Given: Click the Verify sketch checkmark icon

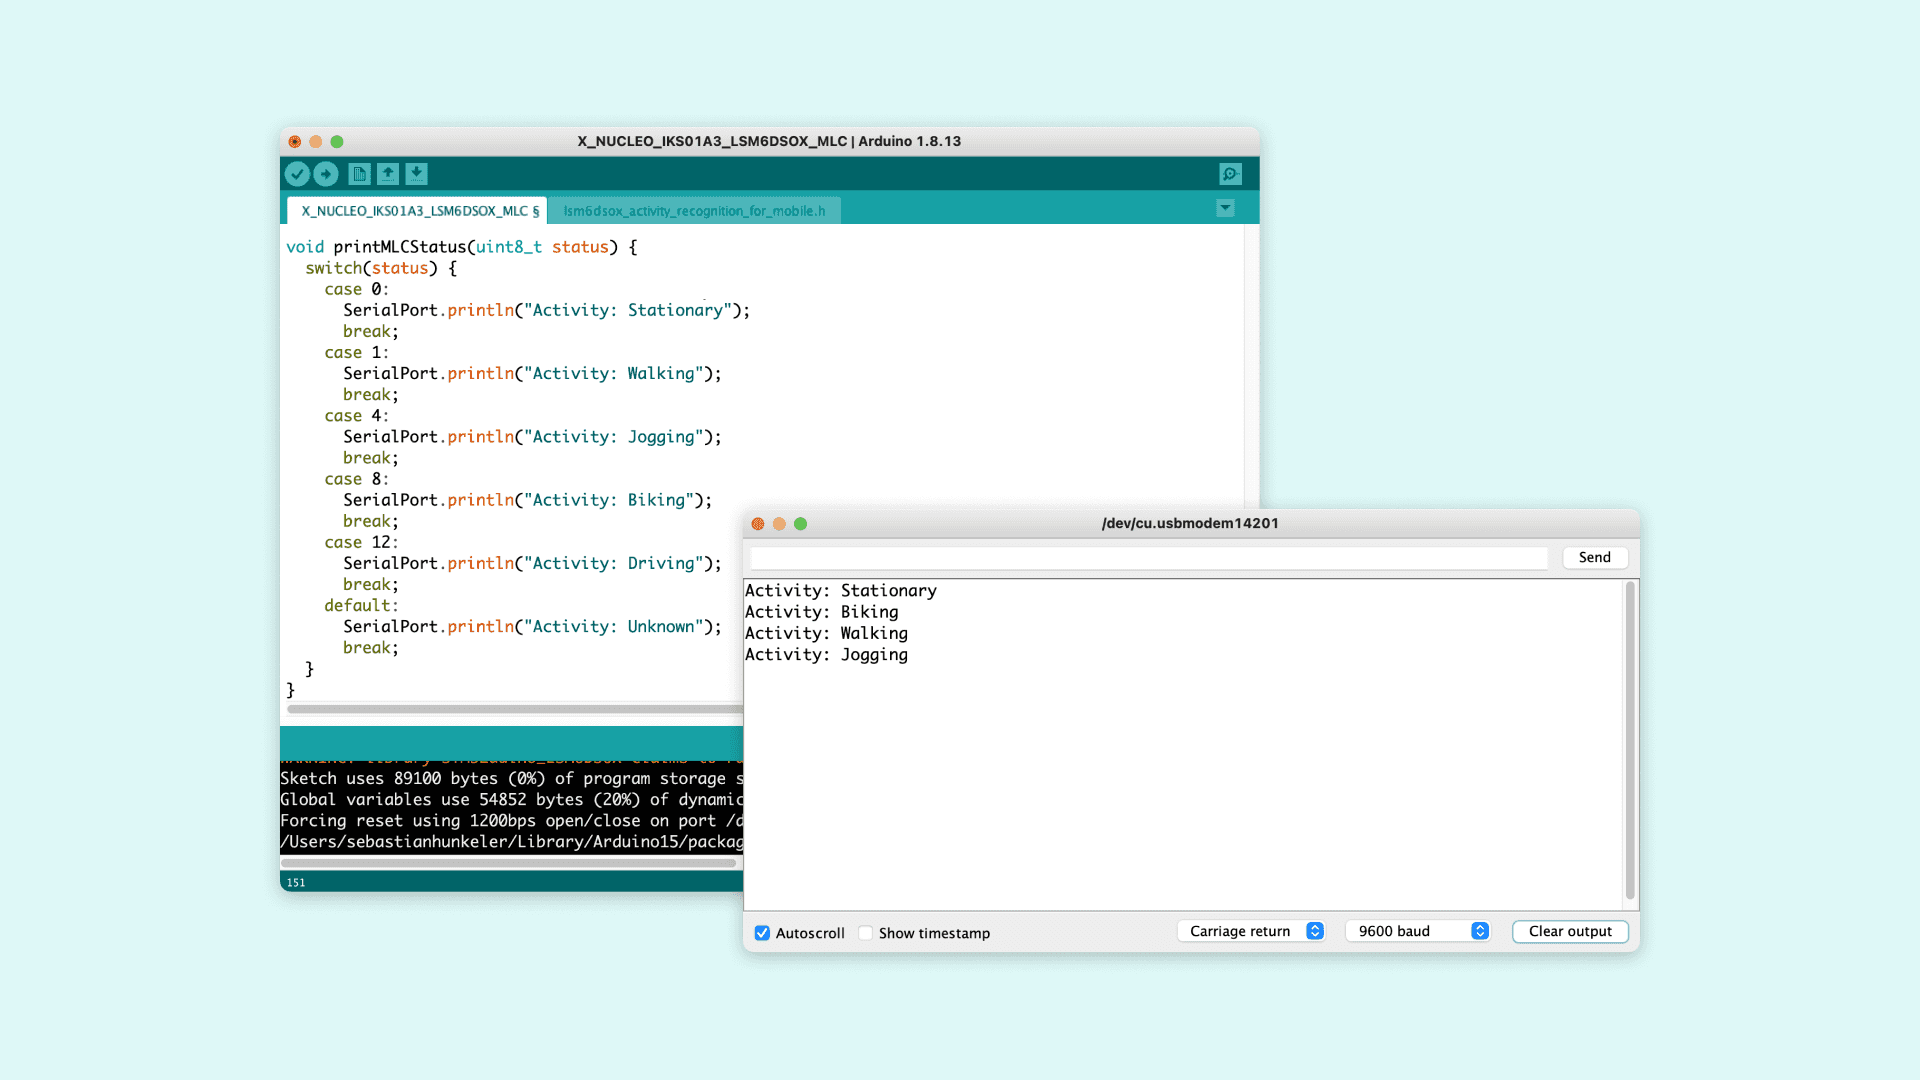Looking at the screenshot, I should (297, 174).
